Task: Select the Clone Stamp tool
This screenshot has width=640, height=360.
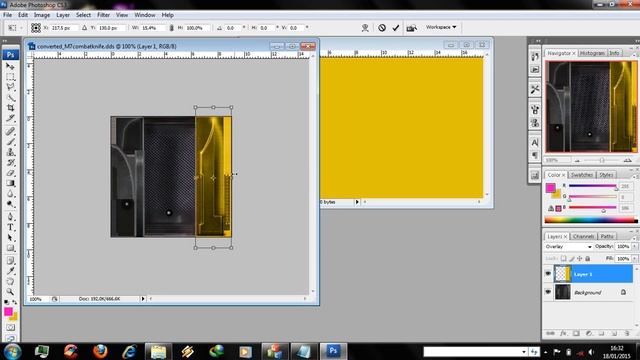Action: (11, 152)
